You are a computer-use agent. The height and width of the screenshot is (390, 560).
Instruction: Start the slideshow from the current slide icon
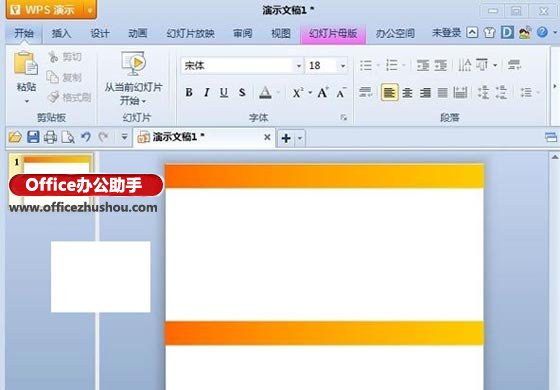133,63
